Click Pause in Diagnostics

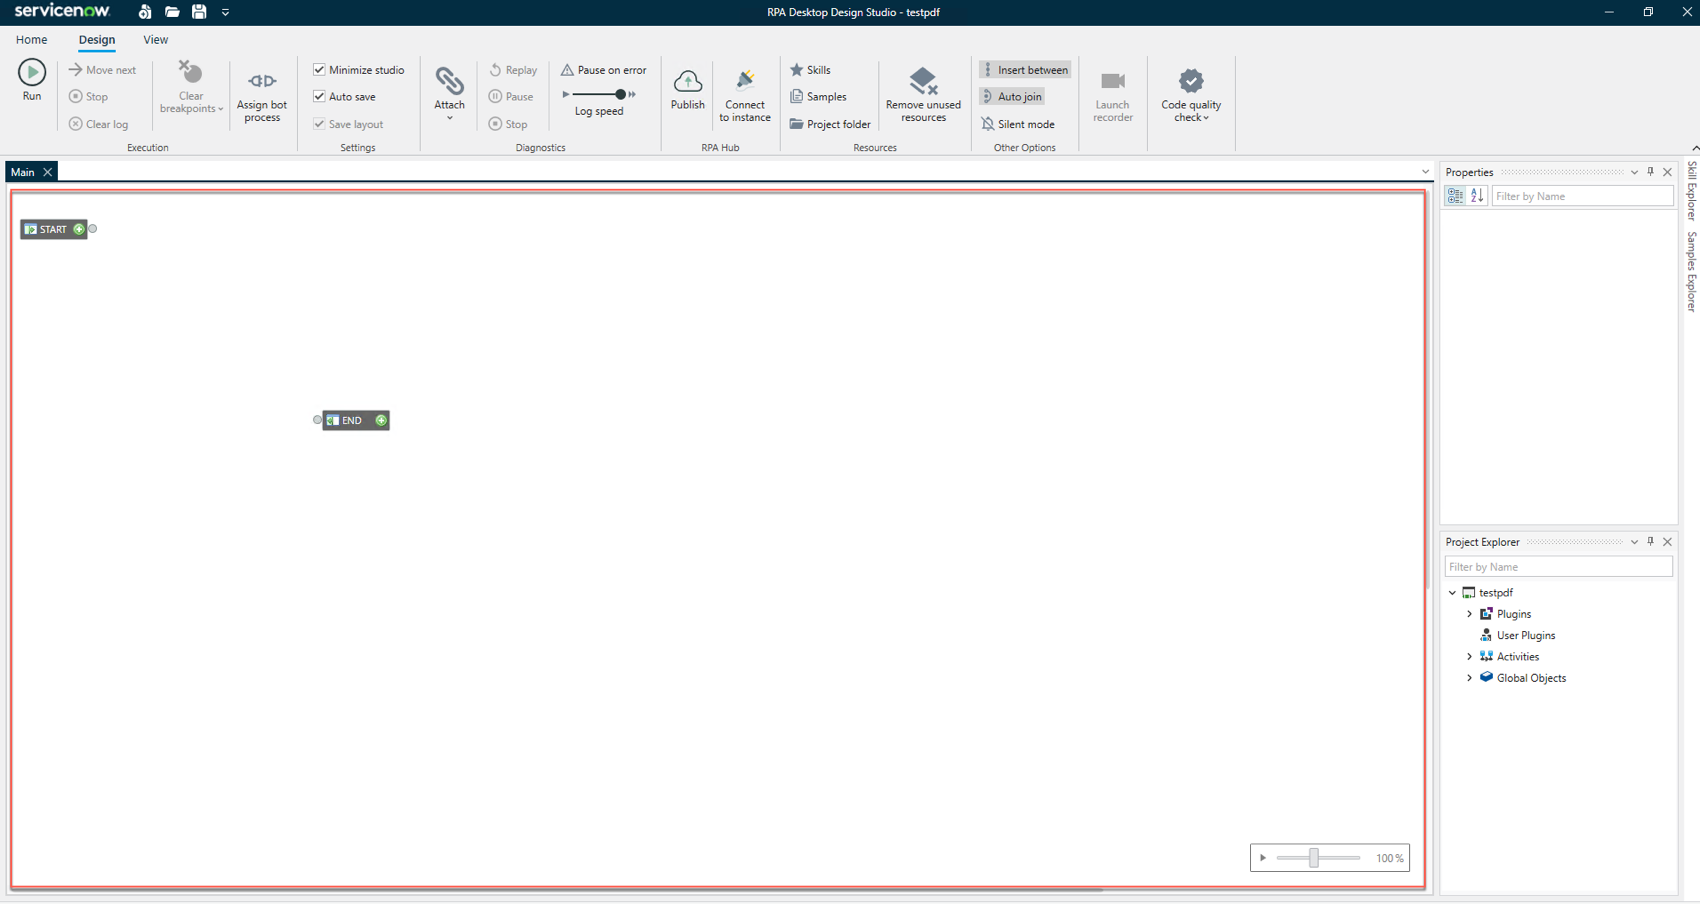pos(511,97)
